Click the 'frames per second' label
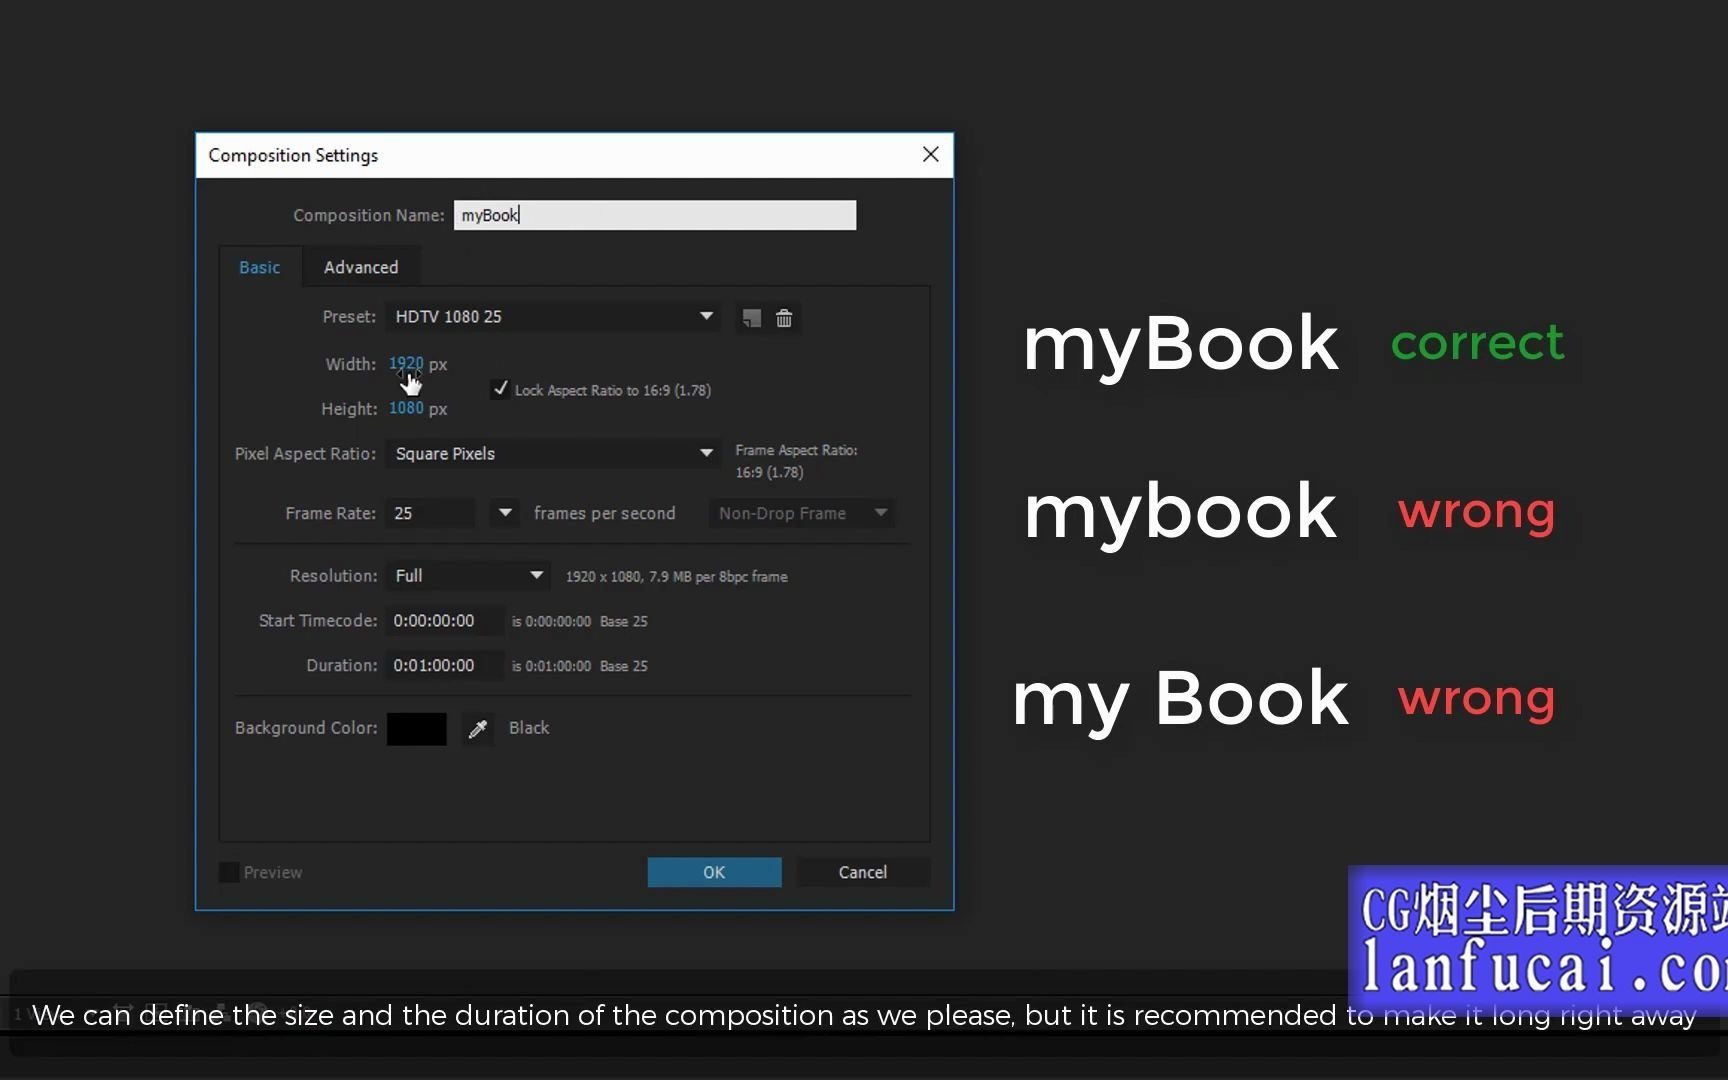The image size is (1728, 1080). point(604,513)
